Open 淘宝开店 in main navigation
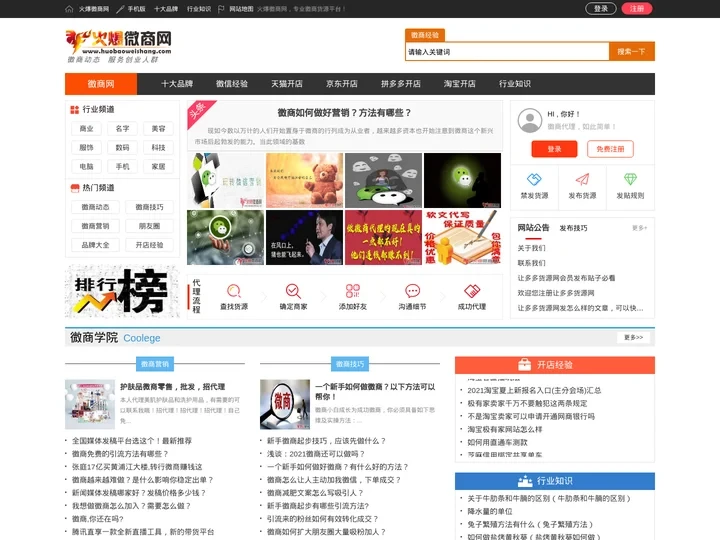This screenshot has height=540, width=720. 460,84
